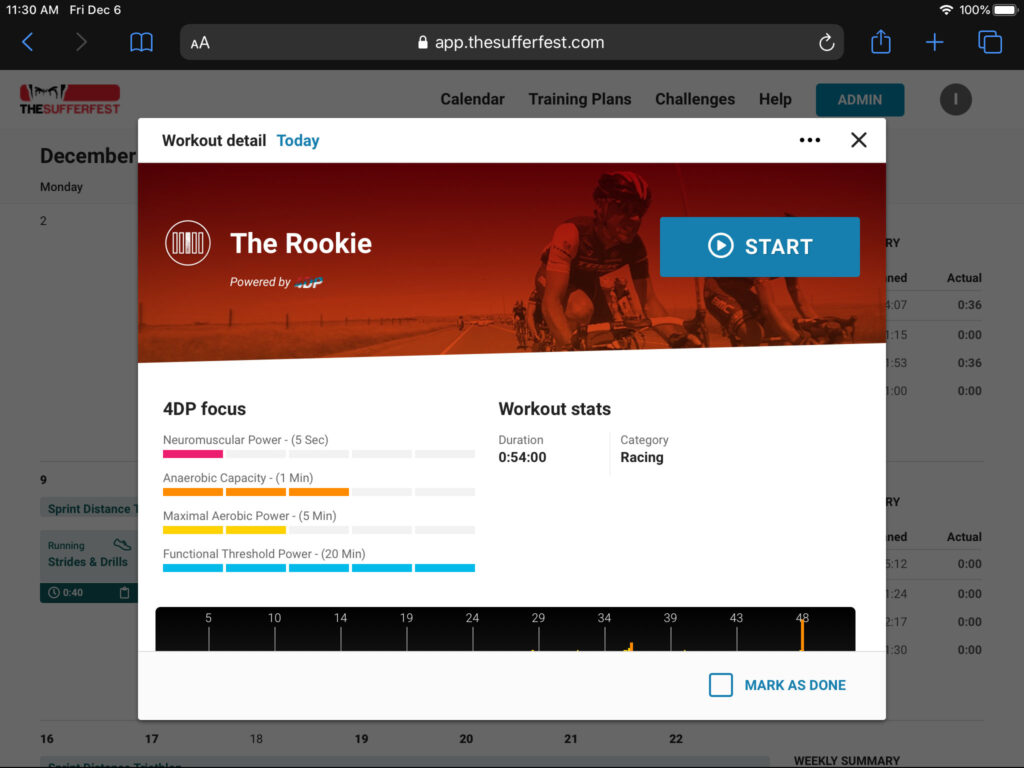The width and height of the screenshot is (1024, 768).
Task: Click the Workout stats heading
Action: [554, 409]
